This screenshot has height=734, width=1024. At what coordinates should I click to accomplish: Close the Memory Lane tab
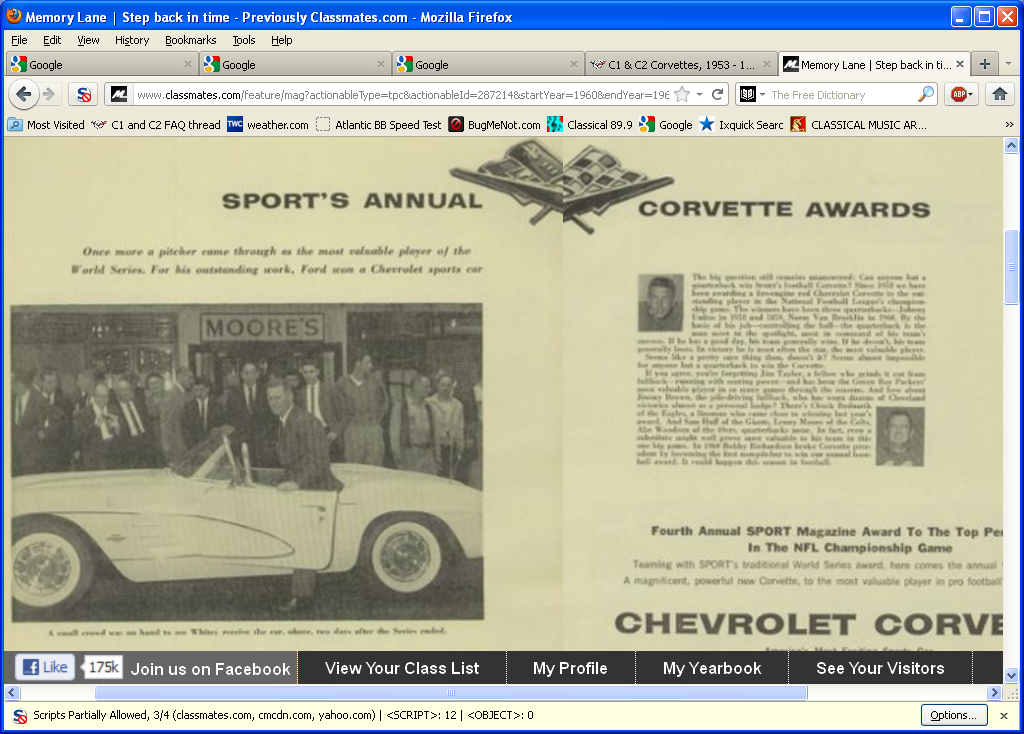[x=959, y=64]
